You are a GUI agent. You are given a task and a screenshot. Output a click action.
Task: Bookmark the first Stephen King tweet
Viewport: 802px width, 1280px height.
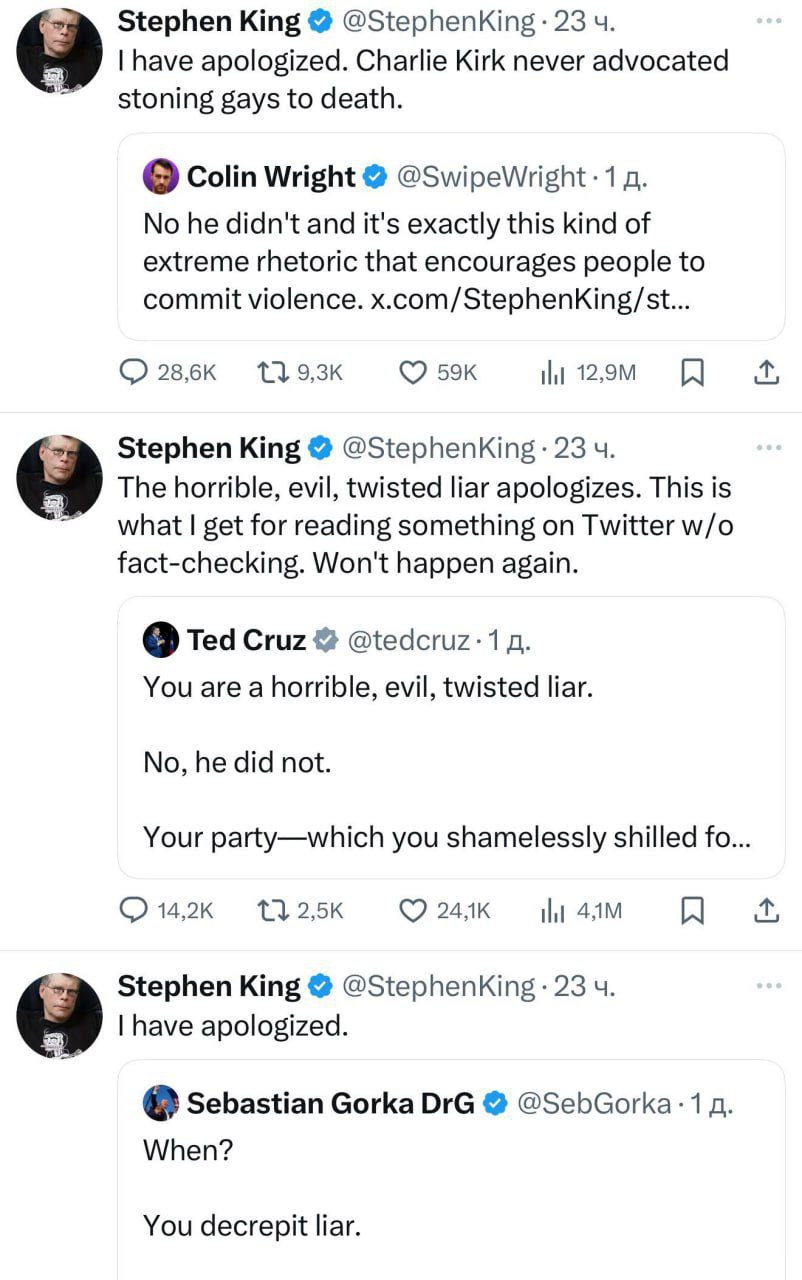point(693,373)
